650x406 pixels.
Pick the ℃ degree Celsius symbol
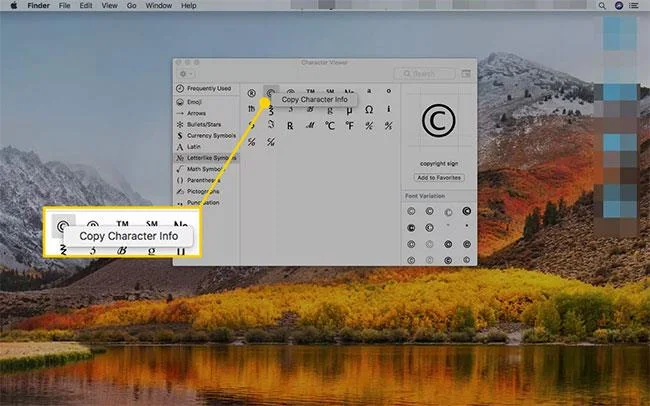click(330, 126)
